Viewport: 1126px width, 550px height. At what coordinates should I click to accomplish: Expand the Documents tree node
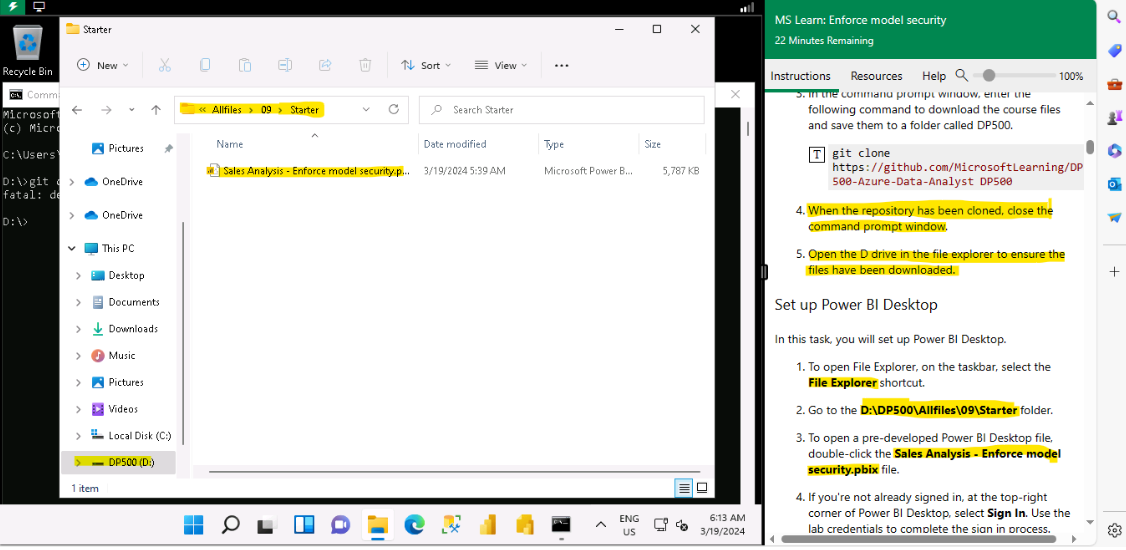(78, 302)
